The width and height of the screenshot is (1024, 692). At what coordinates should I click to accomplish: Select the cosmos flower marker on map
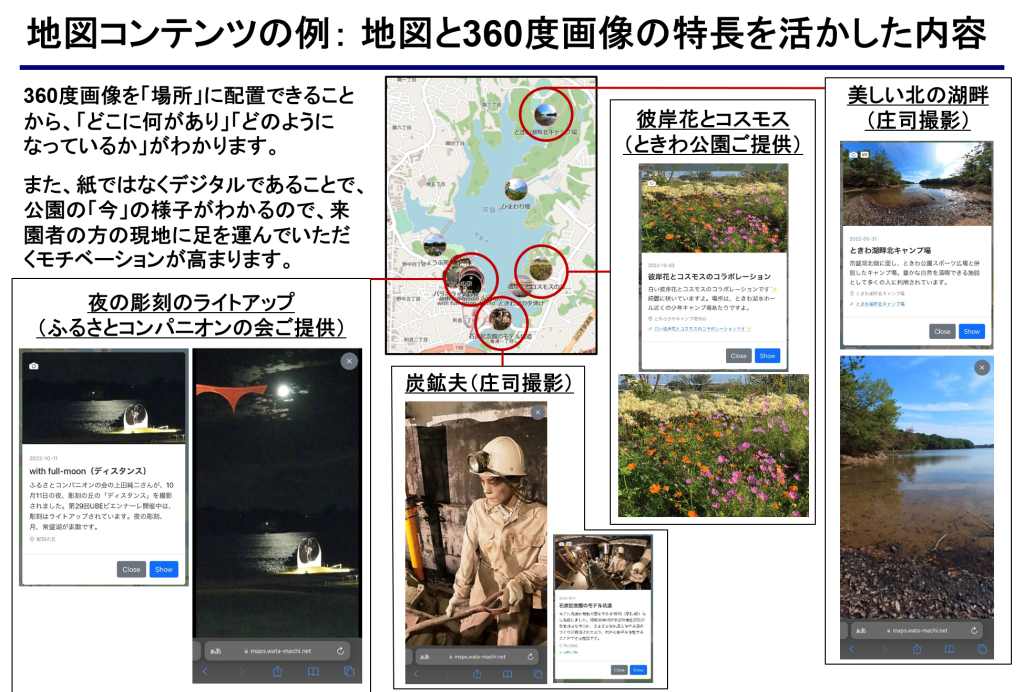(540, 268)
